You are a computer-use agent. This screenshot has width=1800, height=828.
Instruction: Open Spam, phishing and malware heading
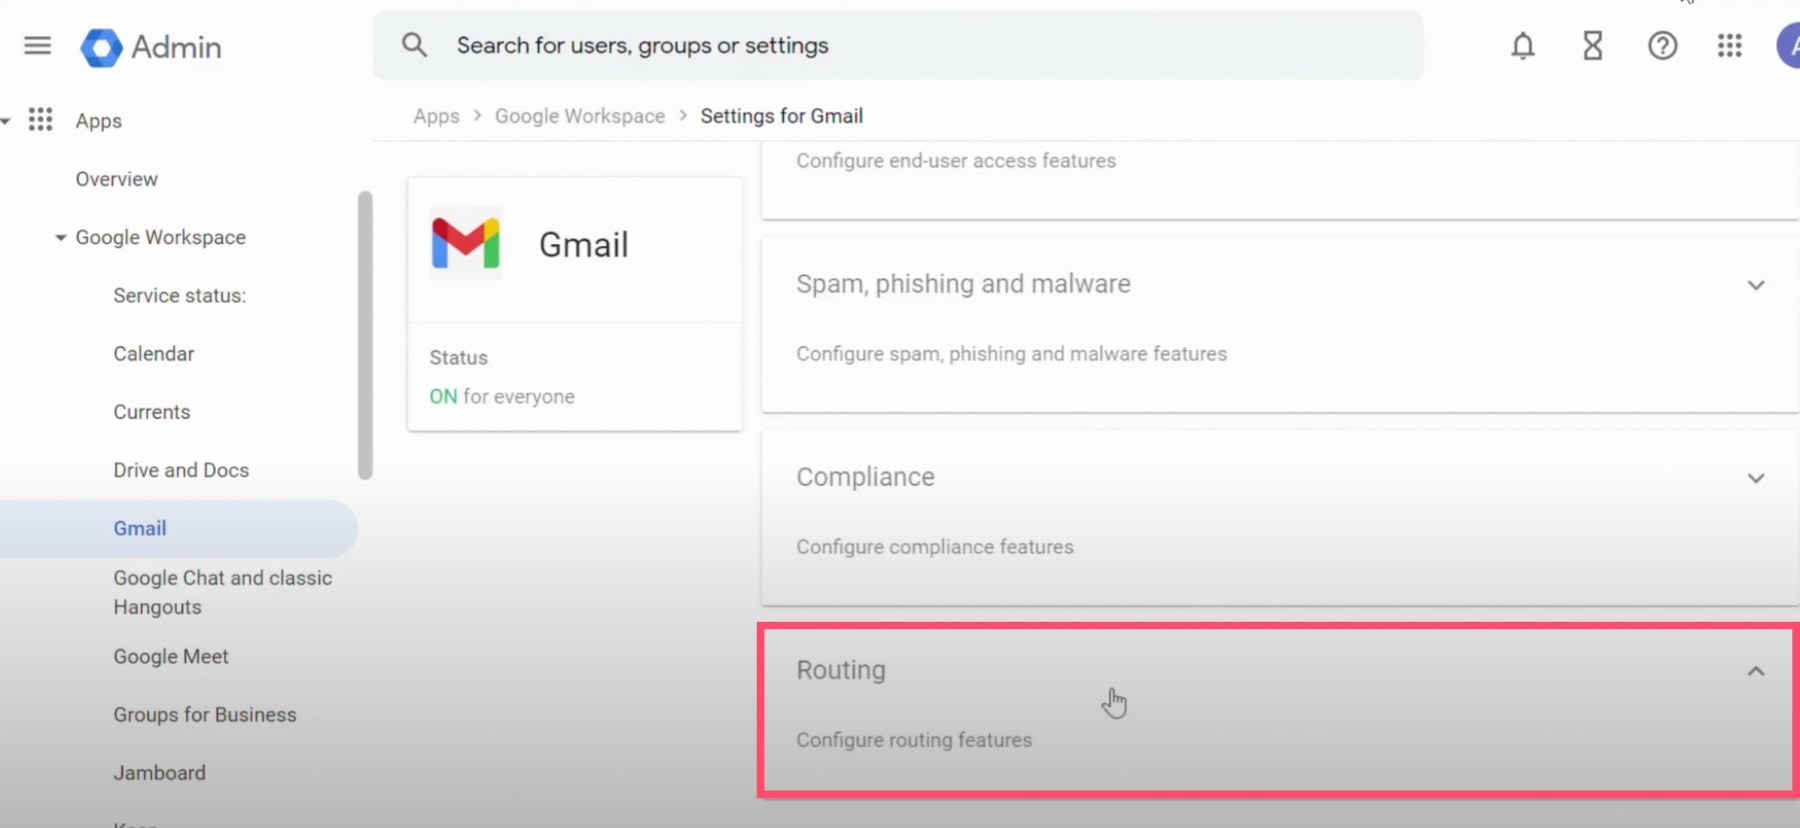(x=963, y=284)
